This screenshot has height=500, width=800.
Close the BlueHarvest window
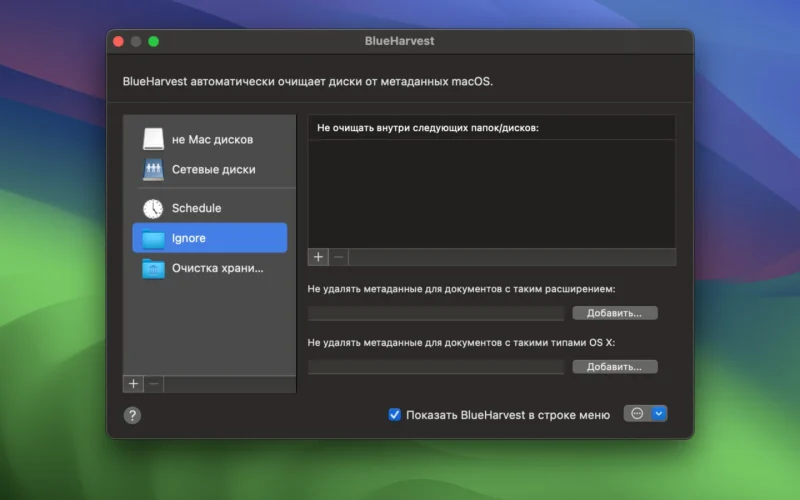click(118, 41)
